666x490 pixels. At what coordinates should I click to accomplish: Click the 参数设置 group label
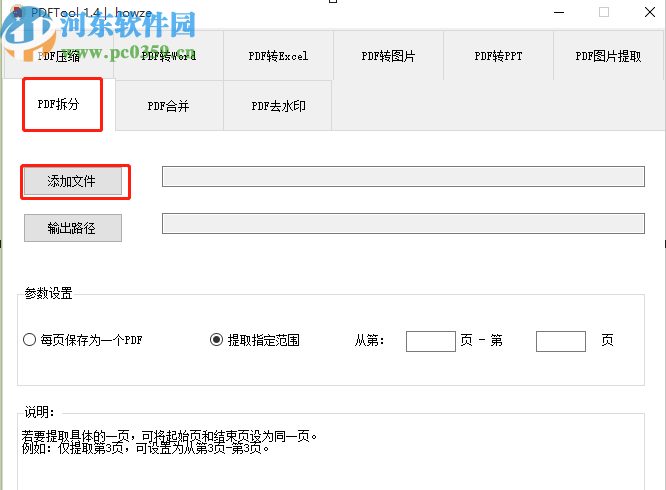pos(48,293)
